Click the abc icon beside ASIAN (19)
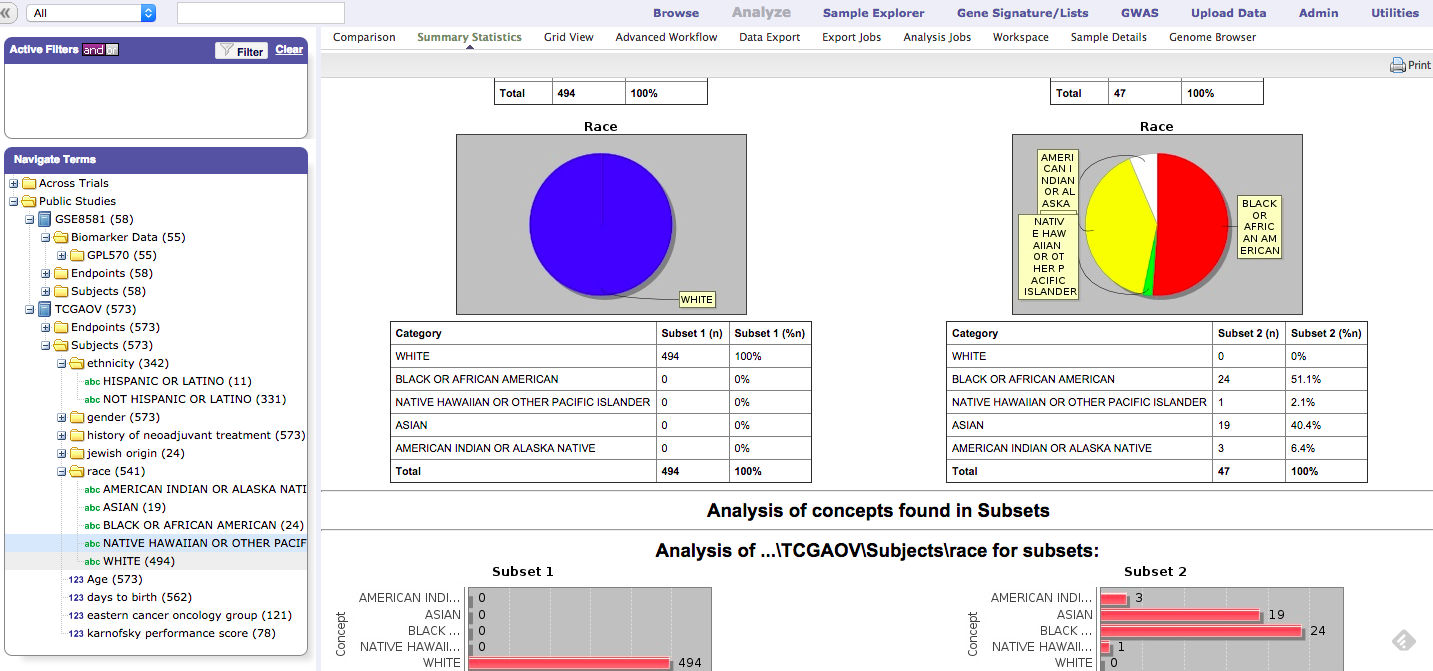This screenshot has width=1433, height=671. (92, 507)
